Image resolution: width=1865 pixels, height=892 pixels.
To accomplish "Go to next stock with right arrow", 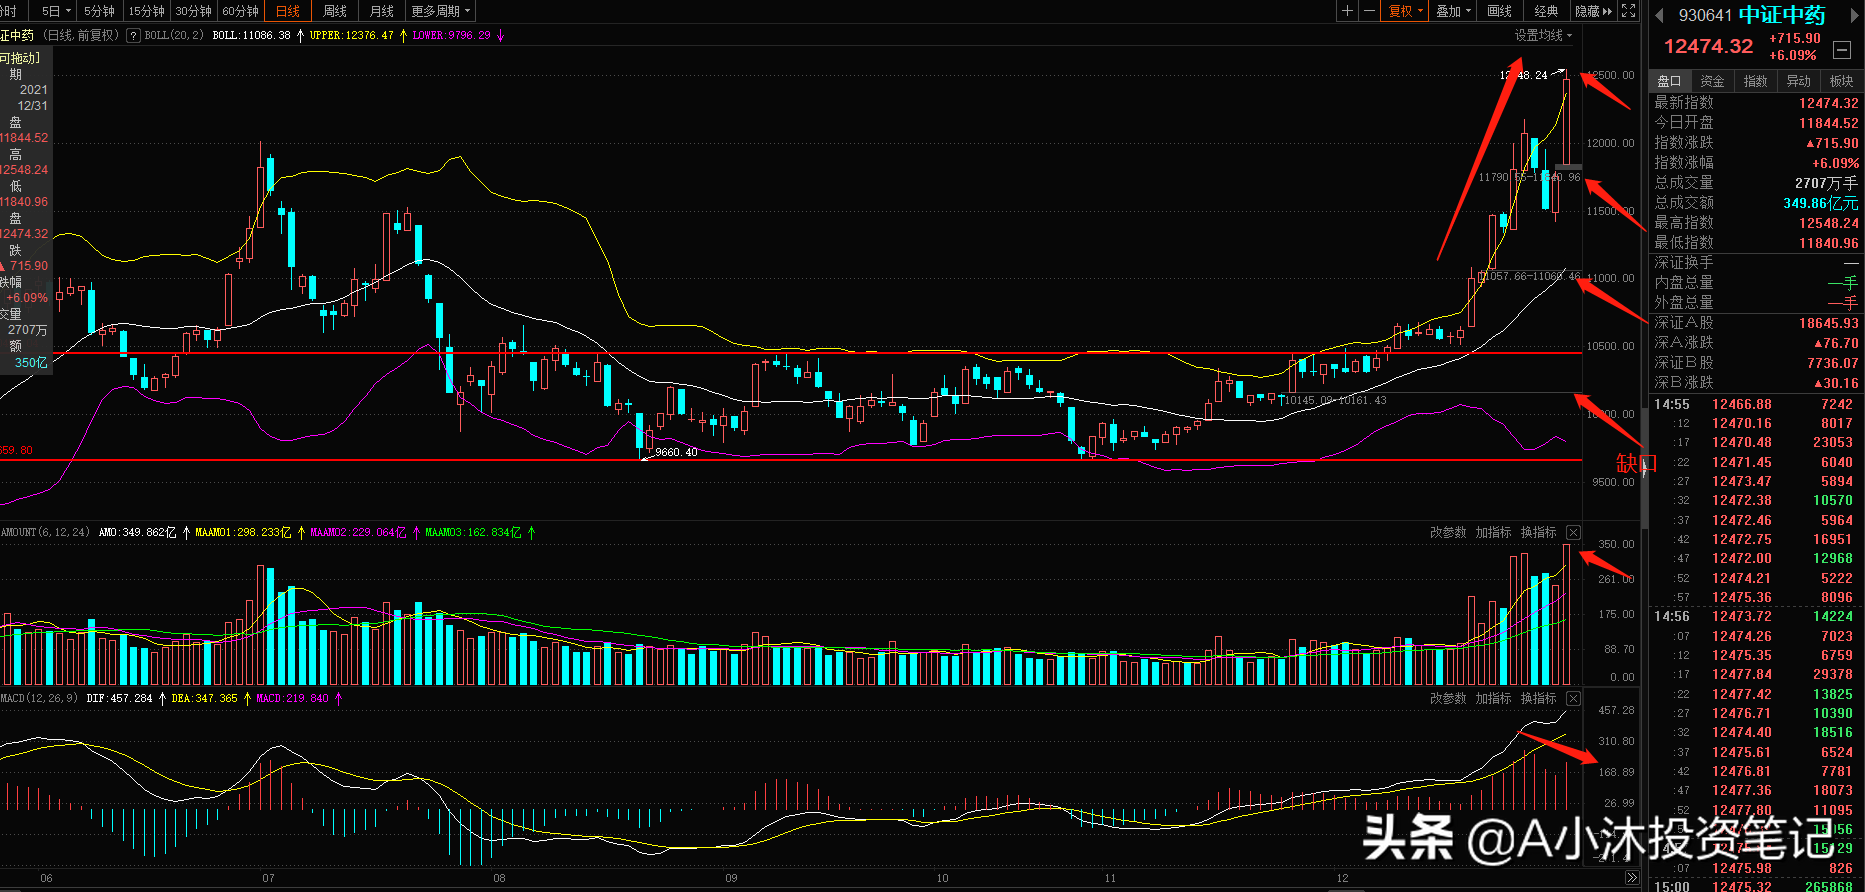I will (1854, 15).
